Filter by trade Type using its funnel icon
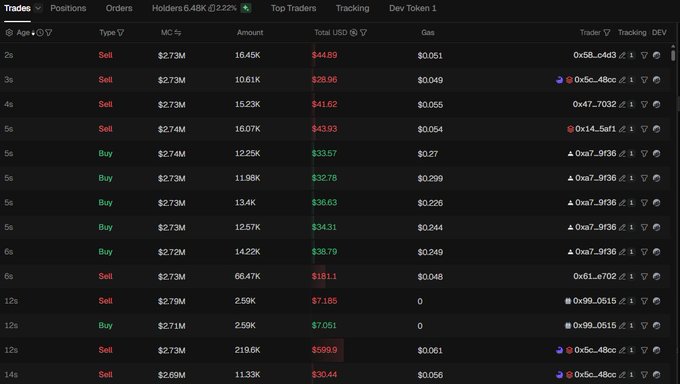 [121, 33]
